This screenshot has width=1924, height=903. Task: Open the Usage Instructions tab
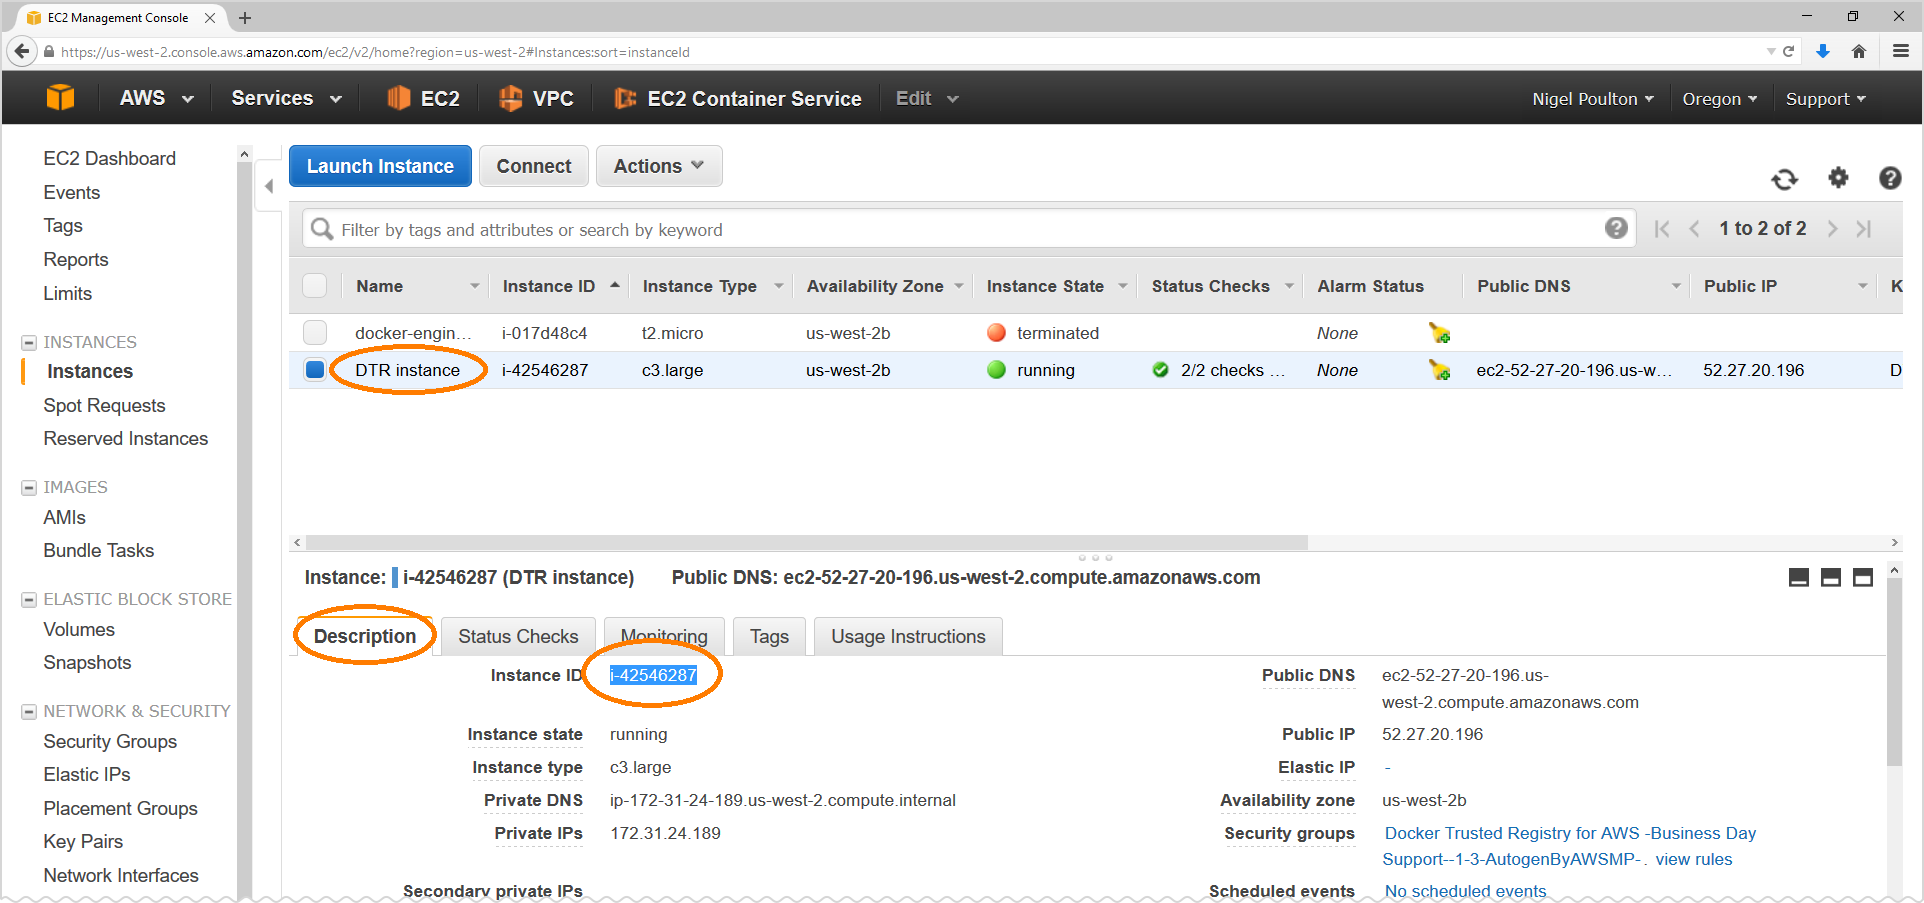pyautogui.click(x=908, y=637)
